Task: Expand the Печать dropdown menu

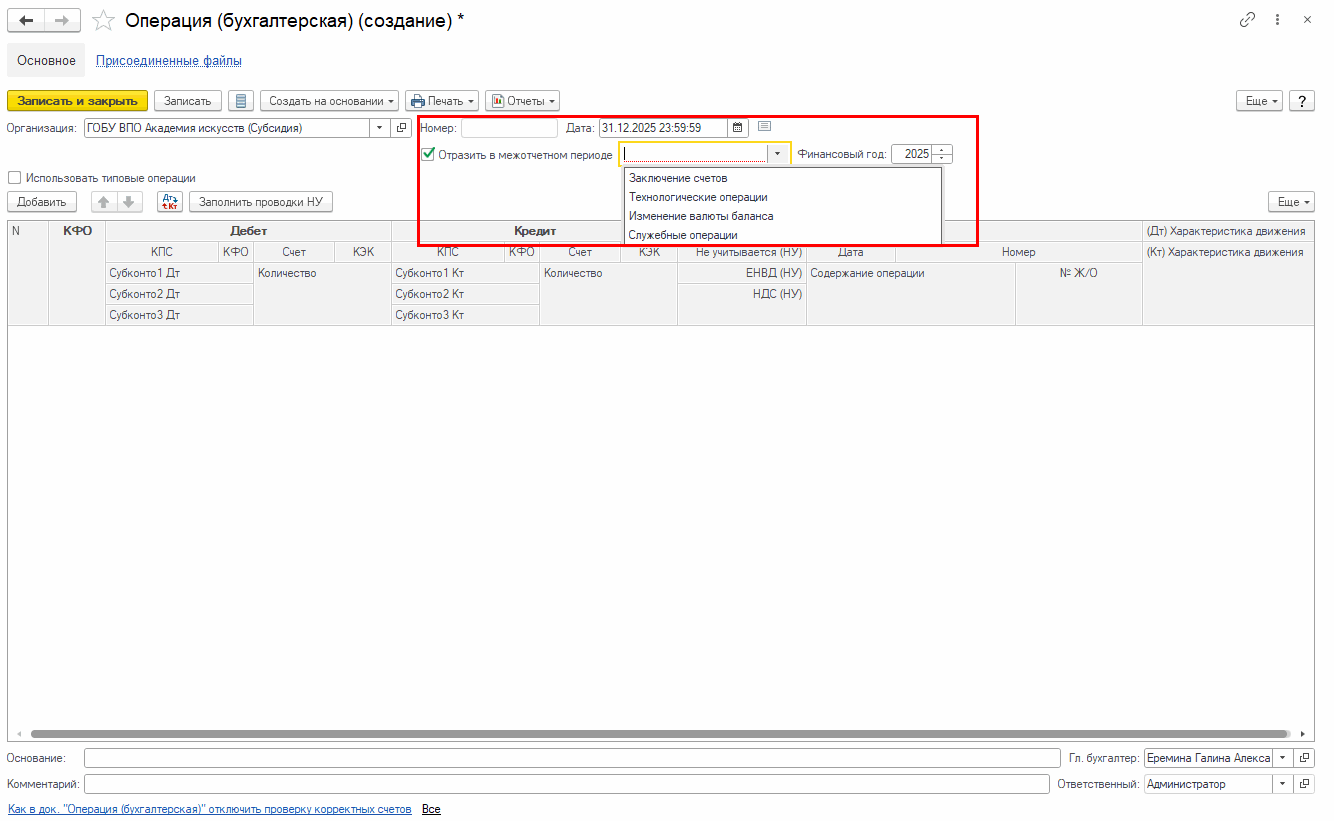Action: [441, 101]
